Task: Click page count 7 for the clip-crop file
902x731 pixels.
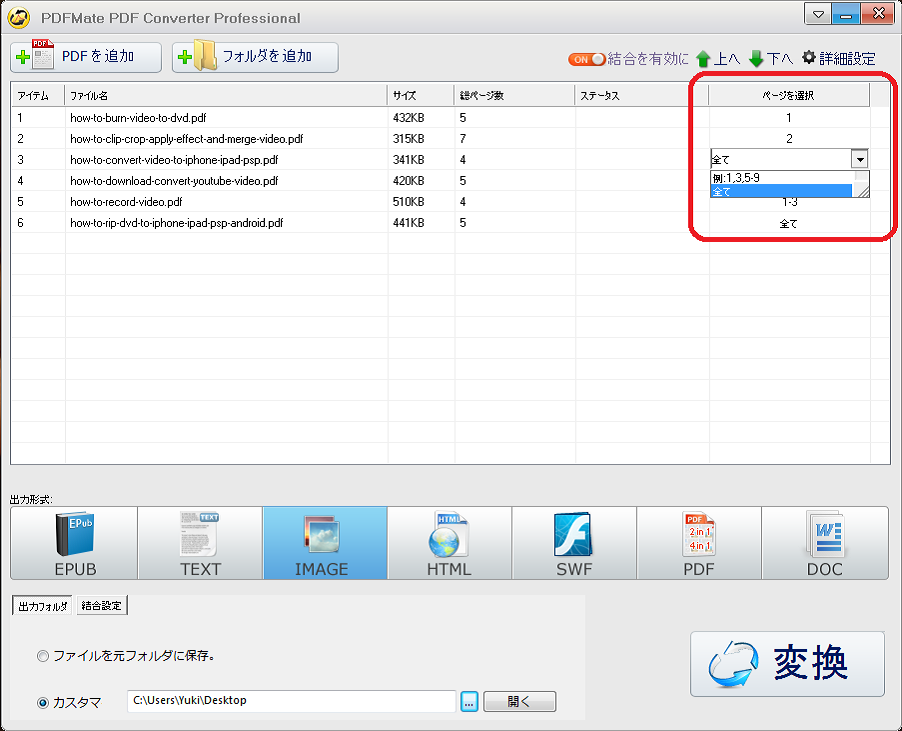Action: pos(463,139)
